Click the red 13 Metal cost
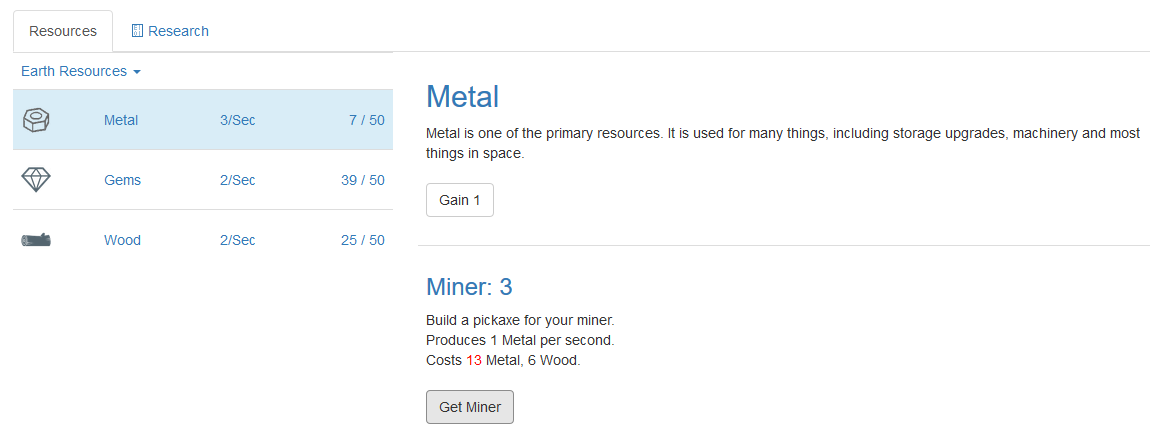Viewport: 1150px width, 436px height. point(474,360)
